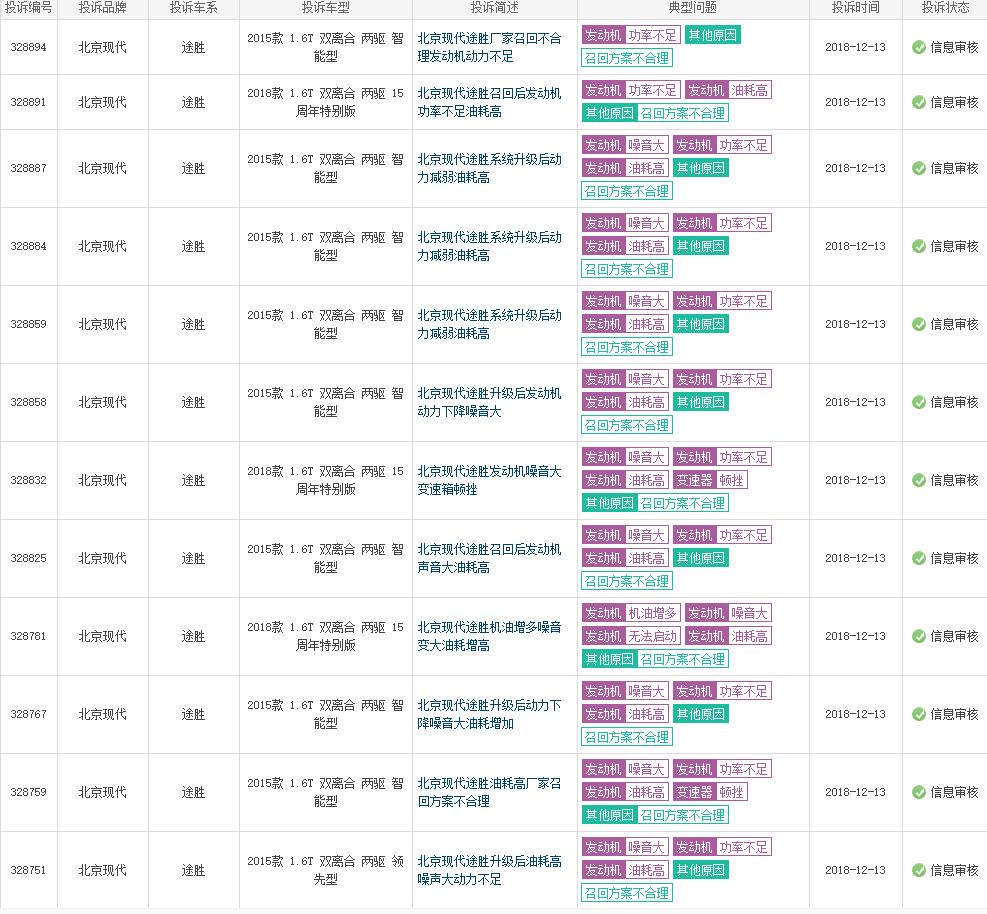Image resolution: width=987 pixels, height=914 pixels.
Task: Click status check icon beside complaint 328859
Action: (918, 324)
